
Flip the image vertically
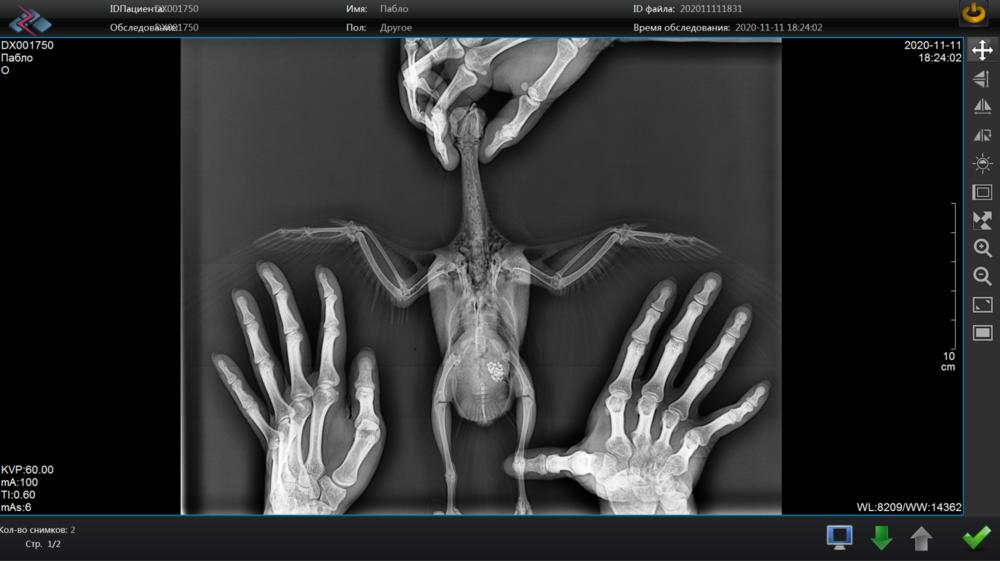pos(982,78)
